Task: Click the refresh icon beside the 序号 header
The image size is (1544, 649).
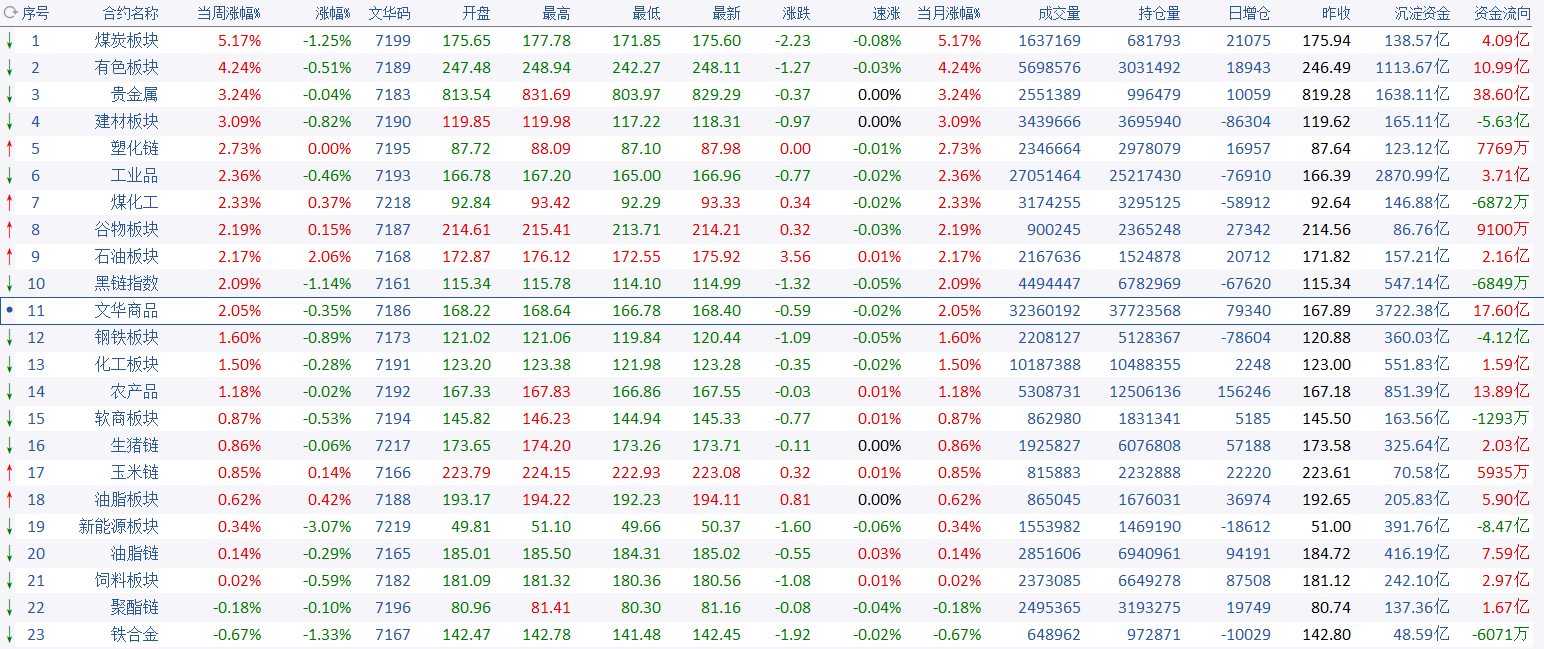Action: tap(9, 13)
